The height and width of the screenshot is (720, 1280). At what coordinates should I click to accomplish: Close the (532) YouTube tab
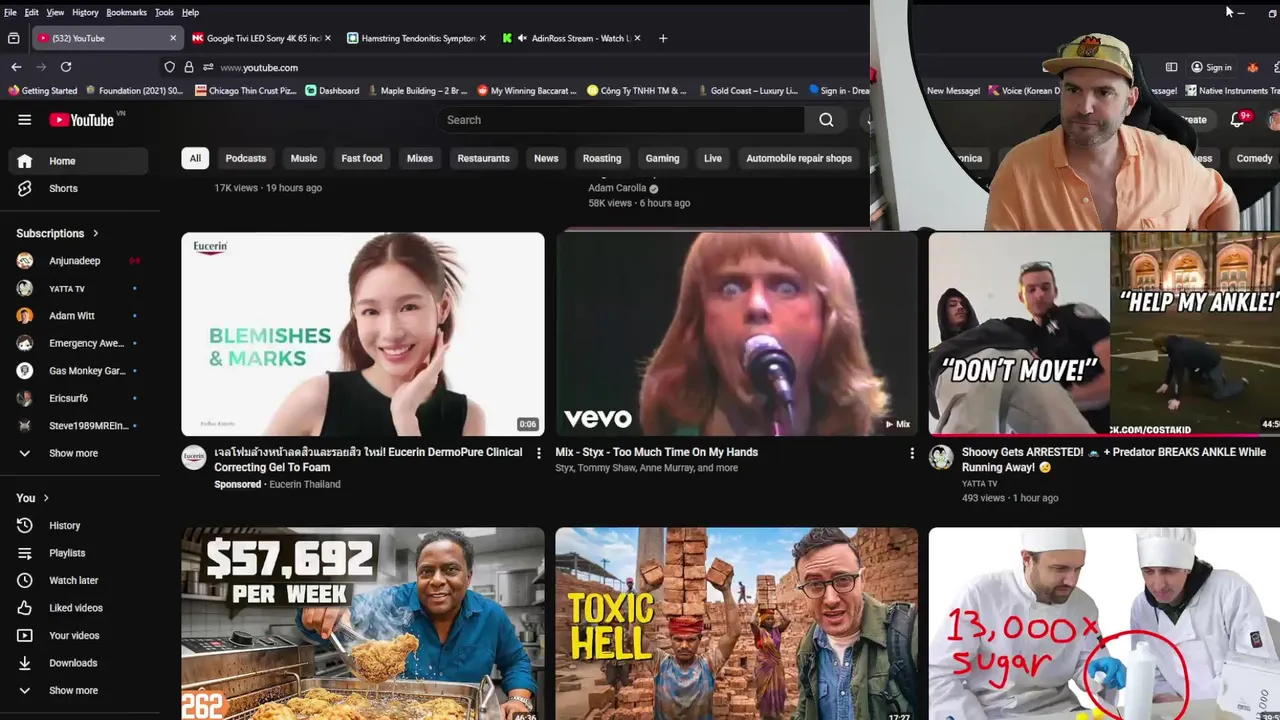click(x=173, y=38)
